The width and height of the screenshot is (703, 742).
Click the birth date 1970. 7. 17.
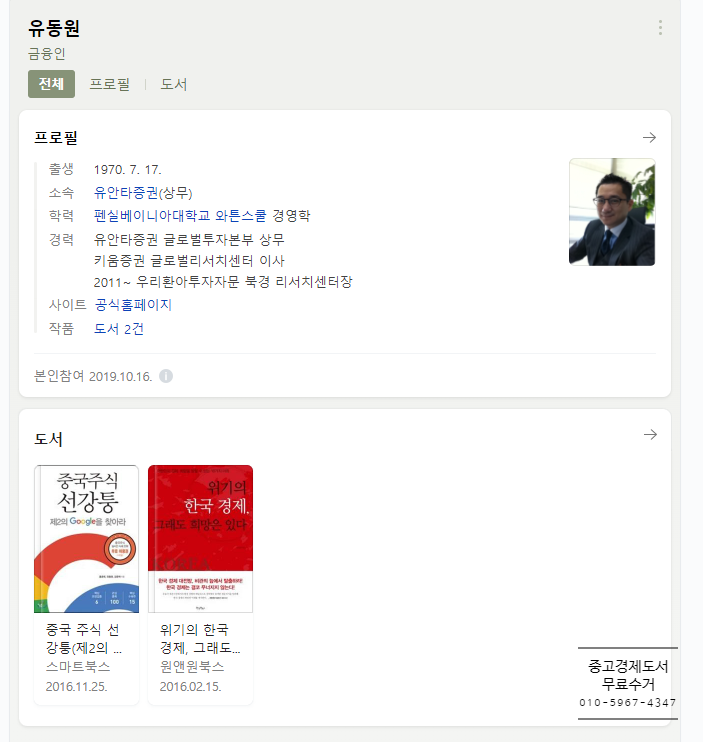point(128,169)
